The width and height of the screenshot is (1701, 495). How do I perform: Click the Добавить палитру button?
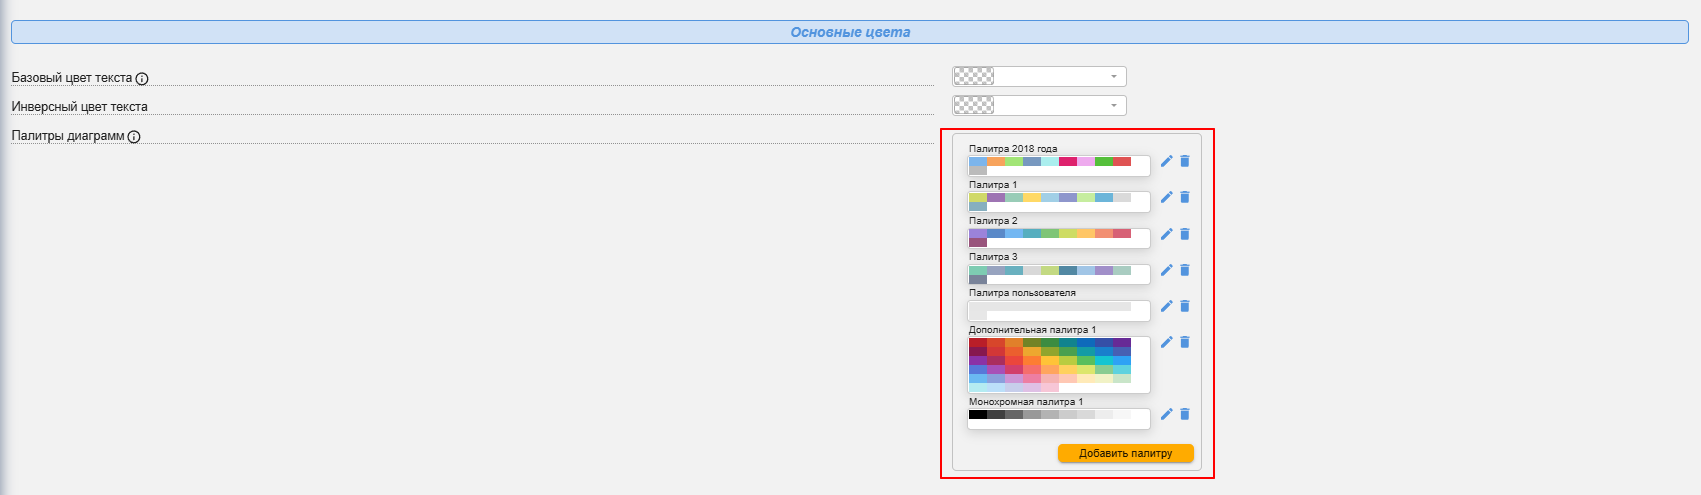1125,453
